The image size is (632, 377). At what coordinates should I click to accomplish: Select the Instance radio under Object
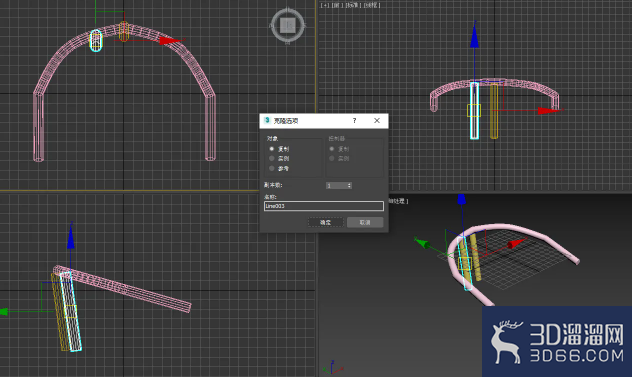[x=272, y=158]
